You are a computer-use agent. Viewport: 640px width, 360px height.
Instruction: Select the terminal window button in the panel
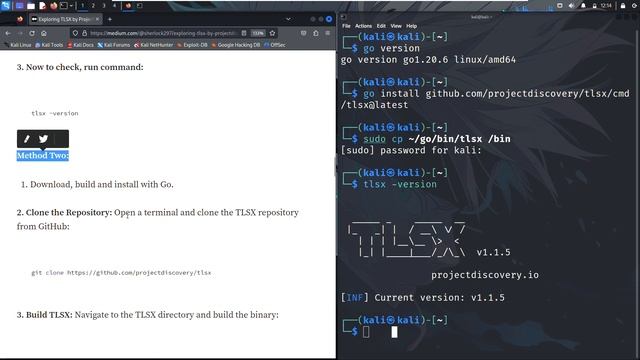click(140, 6)
